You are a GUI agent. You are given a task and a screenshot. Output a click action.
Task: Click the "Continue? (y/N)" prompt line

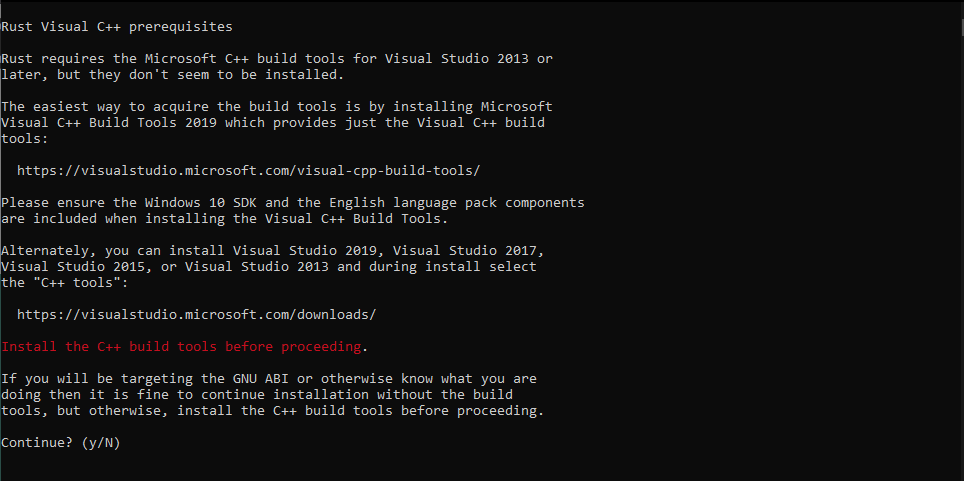61,442
